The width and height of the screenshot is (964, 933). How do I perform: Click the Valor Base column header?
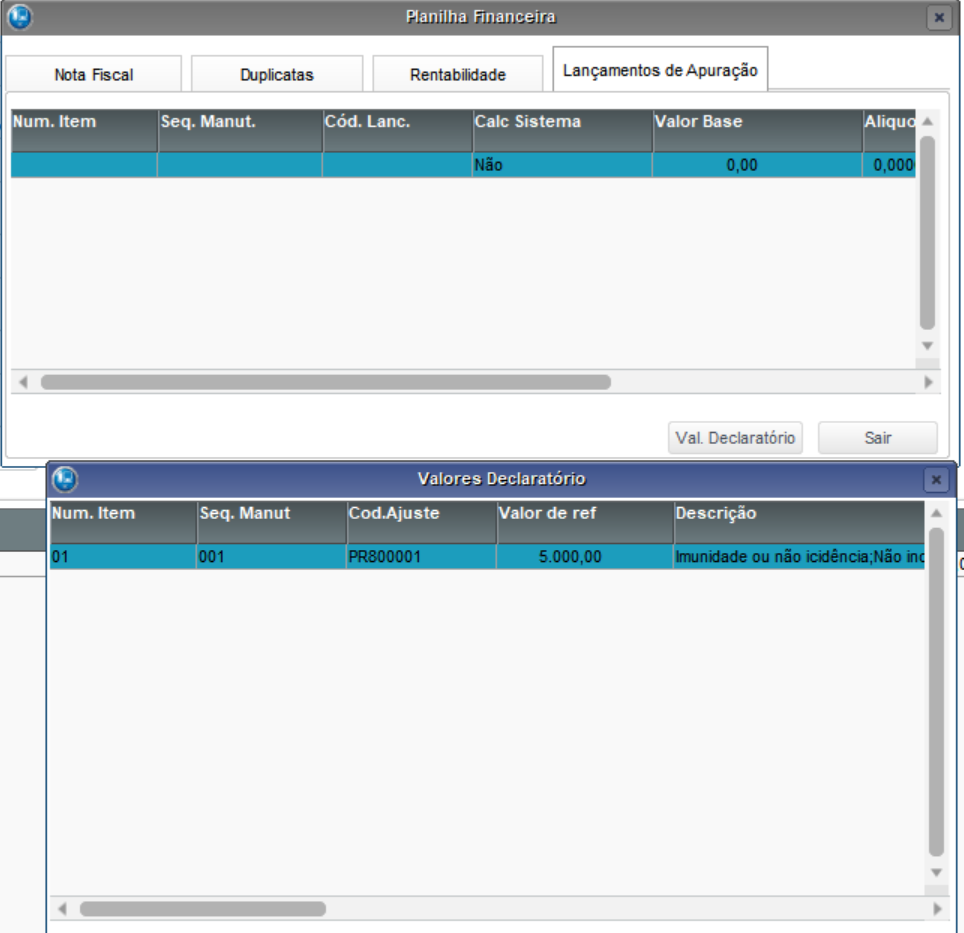[758, 131]
